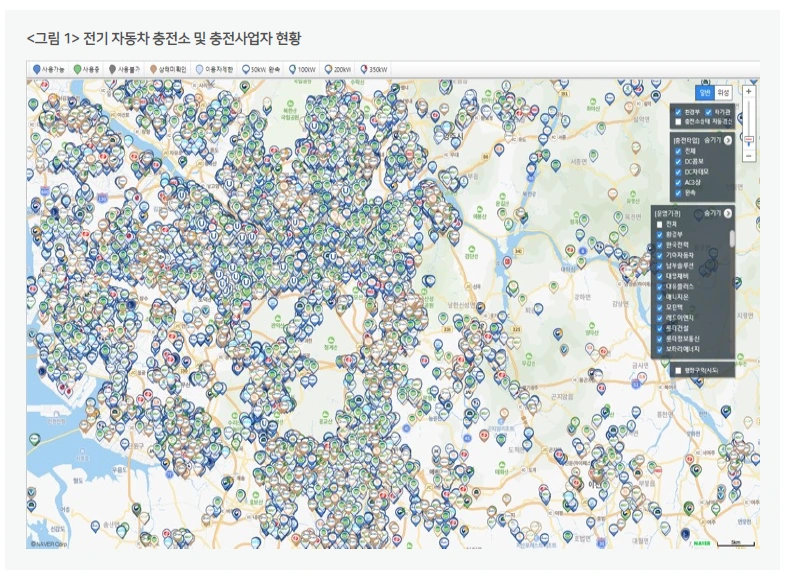Click the 청계산 mountain marker on map
This screenshot has height=577, width=785.
[330, 342]
